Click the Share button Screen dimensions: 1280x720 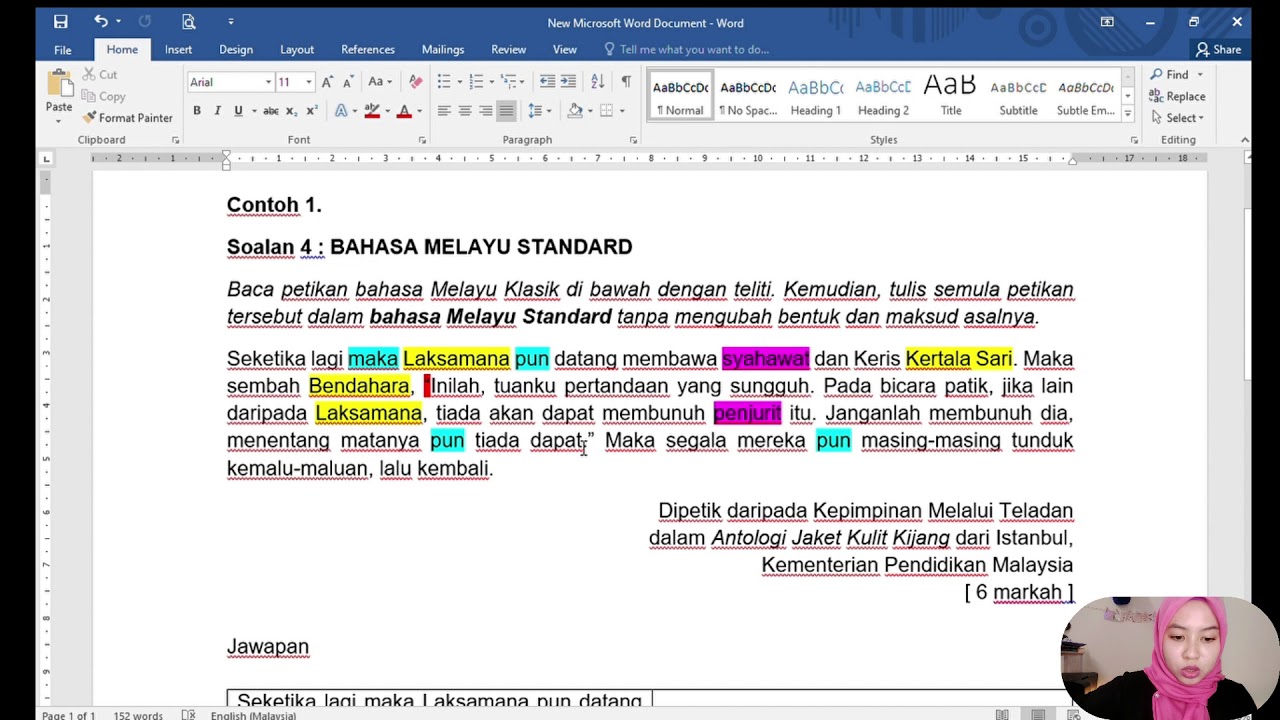tap(1219, 49)
